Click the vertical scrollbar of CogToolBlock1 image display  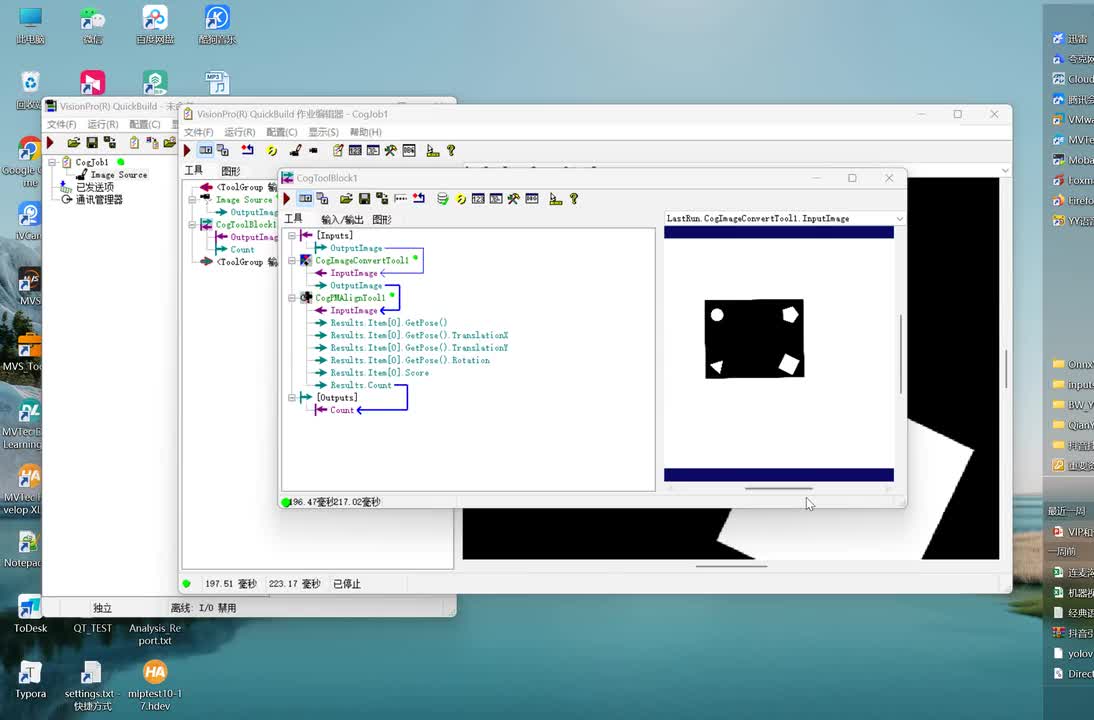click(x=901, y=353)
